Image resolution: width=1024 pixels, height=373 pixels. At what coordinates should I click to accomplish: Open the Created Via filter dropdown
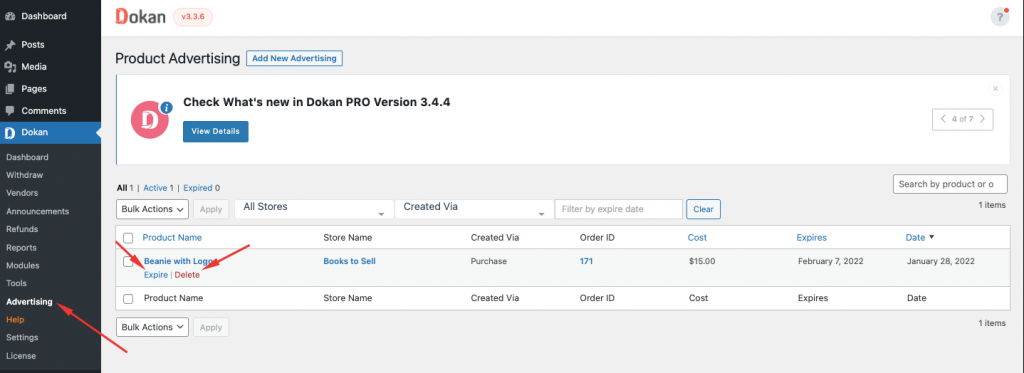[x=474, y=209]
